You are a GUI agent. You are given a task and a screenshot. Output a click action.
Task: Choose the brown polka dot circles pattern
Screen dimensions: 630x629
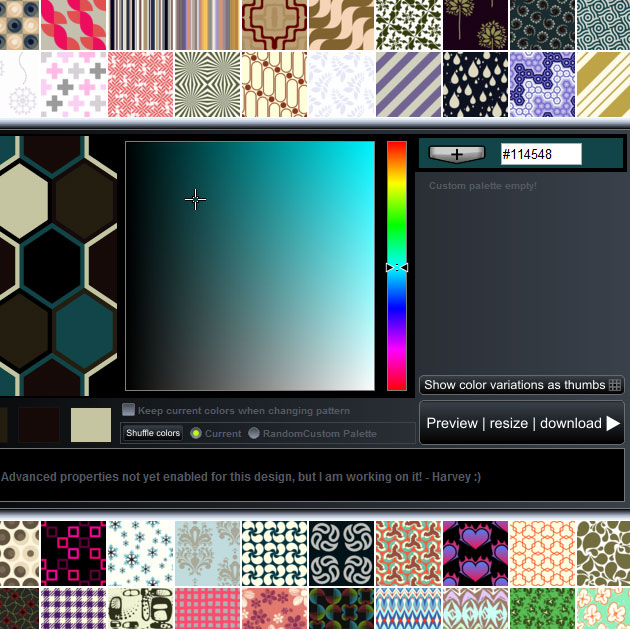(x=19, y=553)
